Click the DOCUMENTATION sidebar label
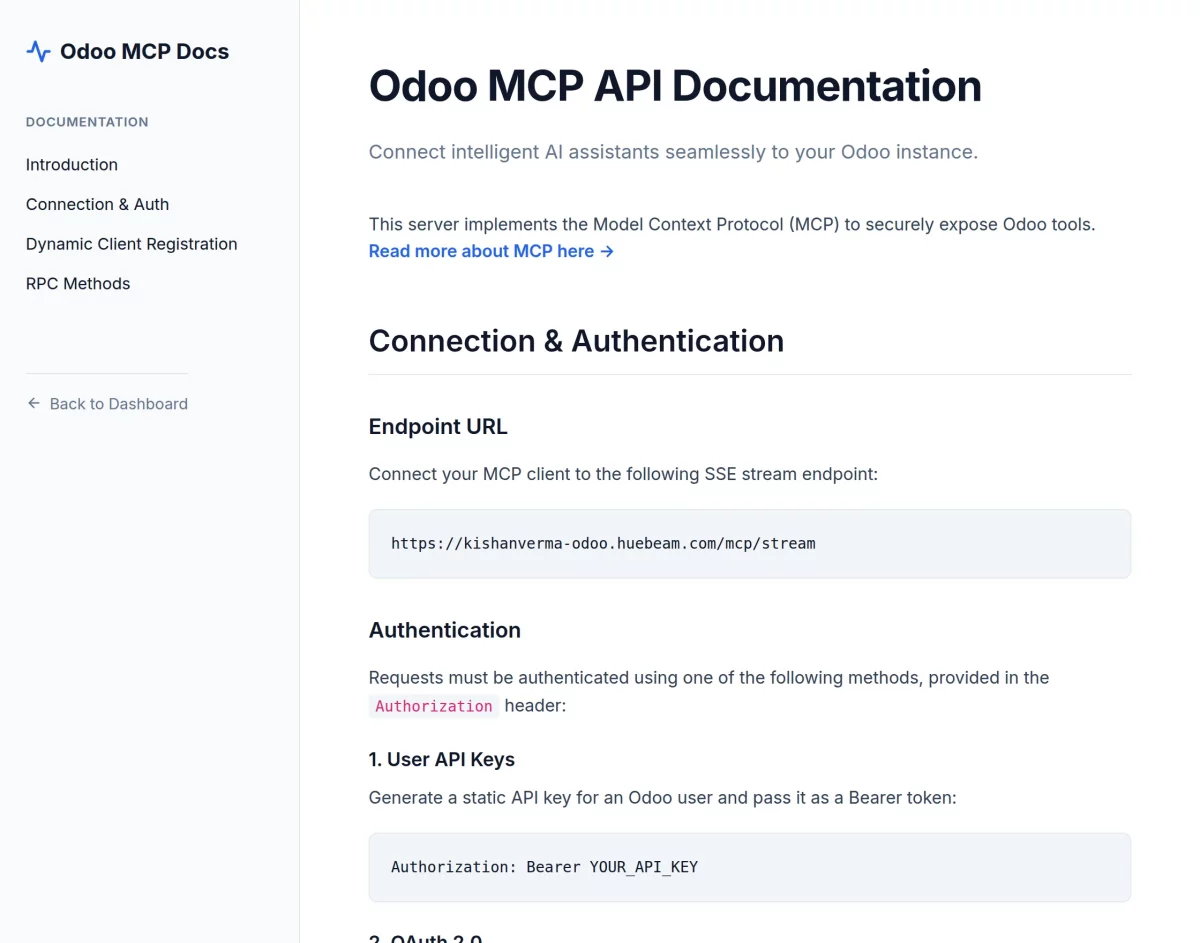The height and width of the screenshot is (943, 1200). (x=87, y=122)
